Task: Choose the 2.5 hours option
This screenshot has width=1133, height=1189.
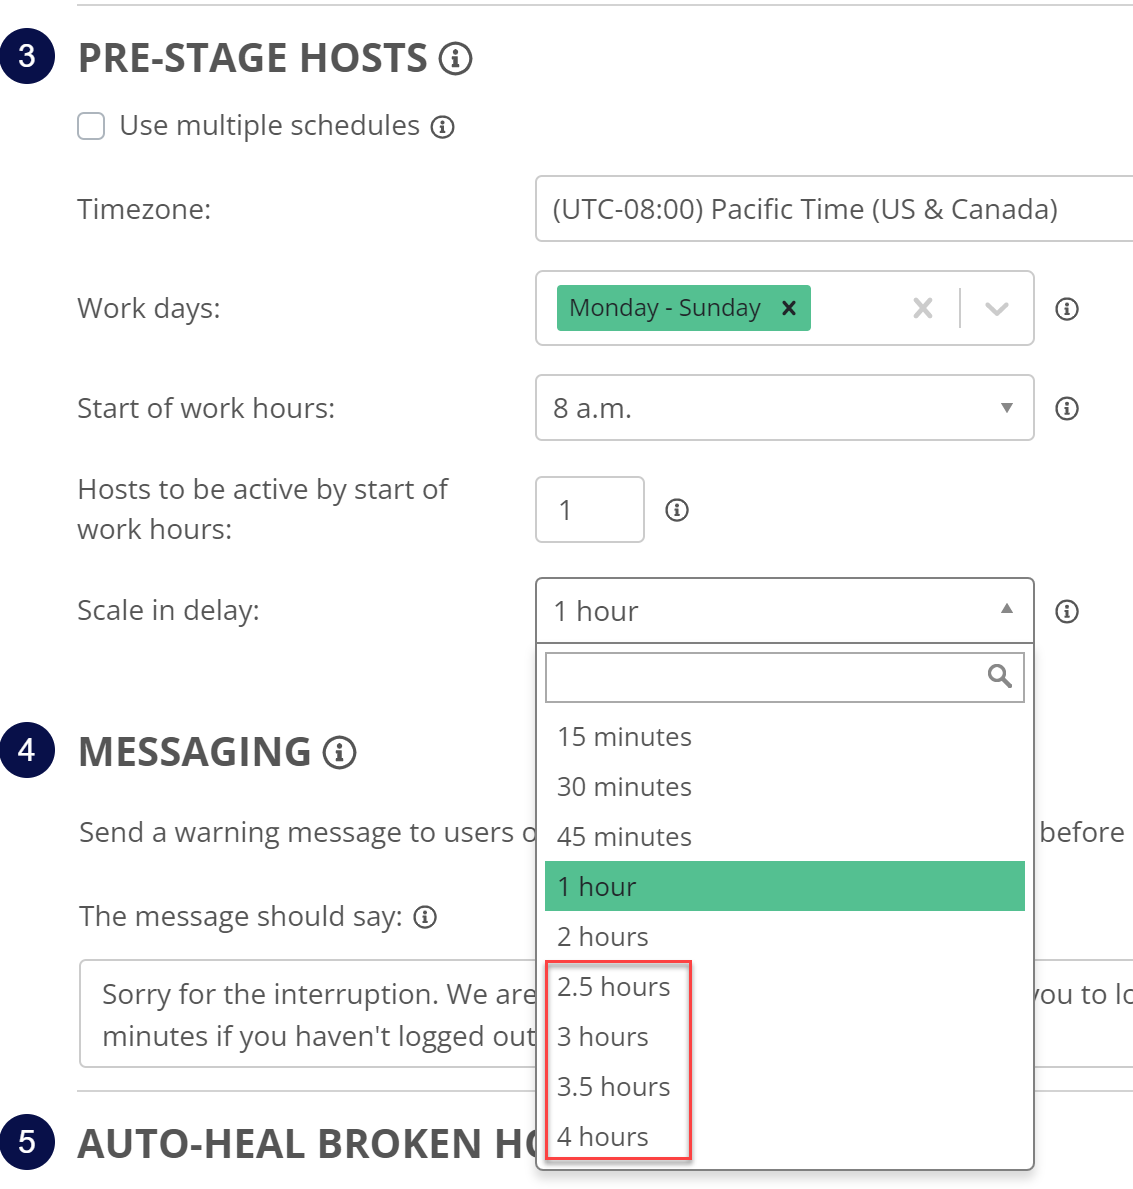Action: (x=614, y=987)
